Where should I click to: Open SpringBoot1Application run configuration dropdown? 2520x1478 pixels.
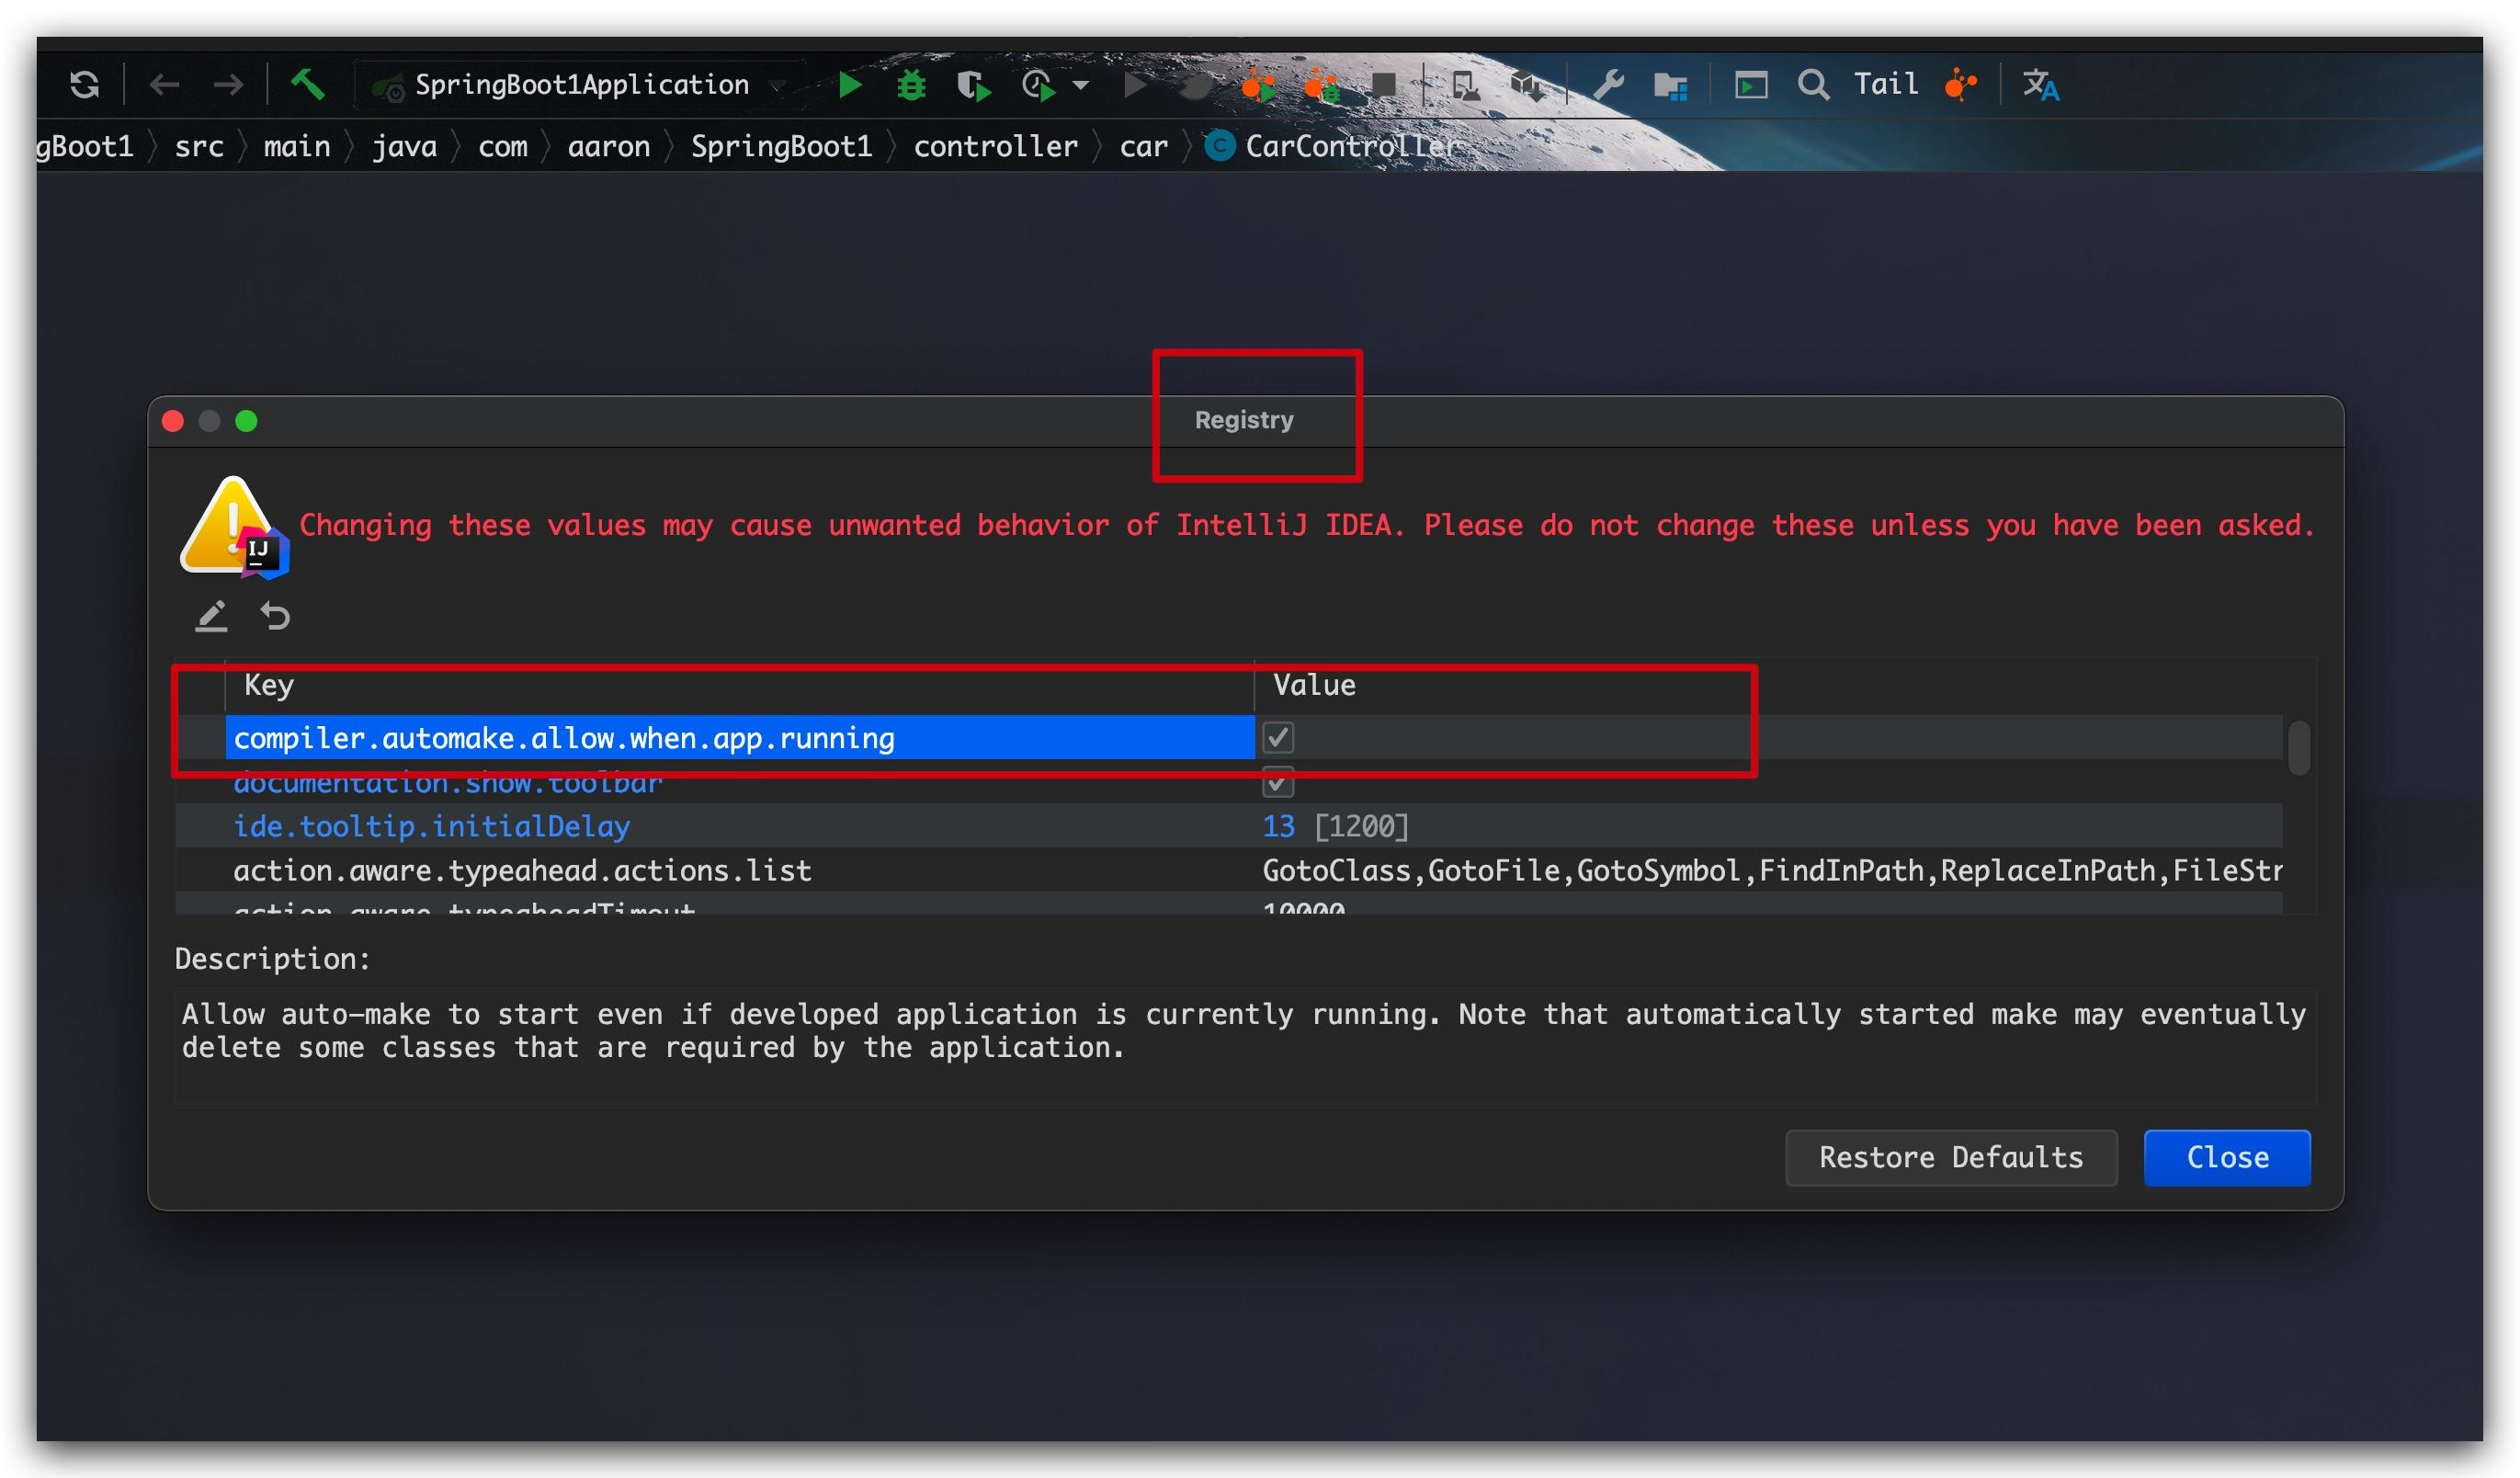578,85
